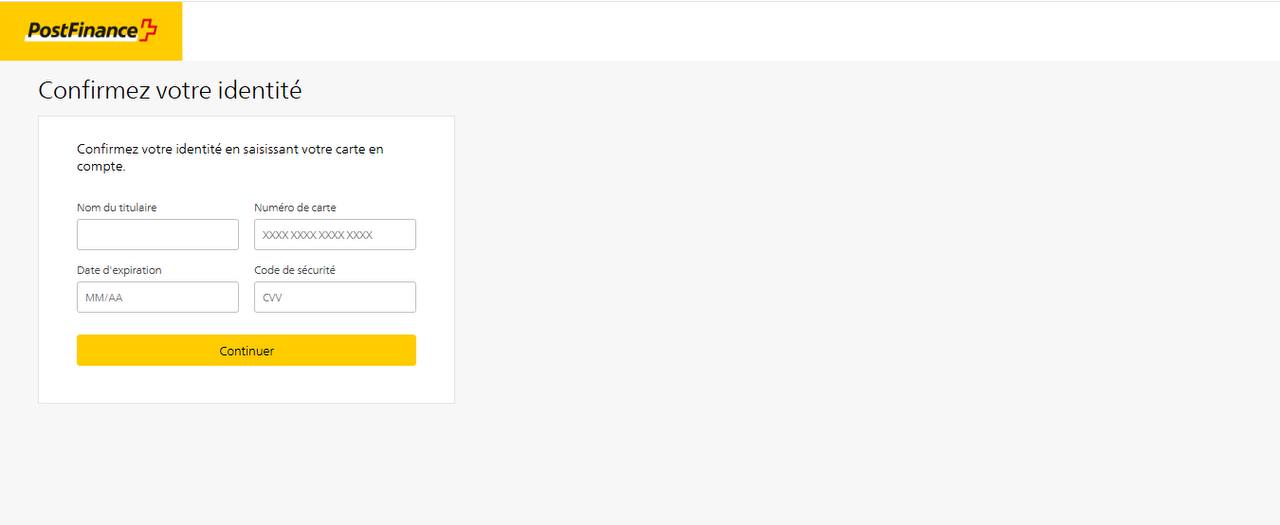Click the red cross symbol beside PostFinance
This screenshot has width=1280, height=525.
tap(148, 31)
